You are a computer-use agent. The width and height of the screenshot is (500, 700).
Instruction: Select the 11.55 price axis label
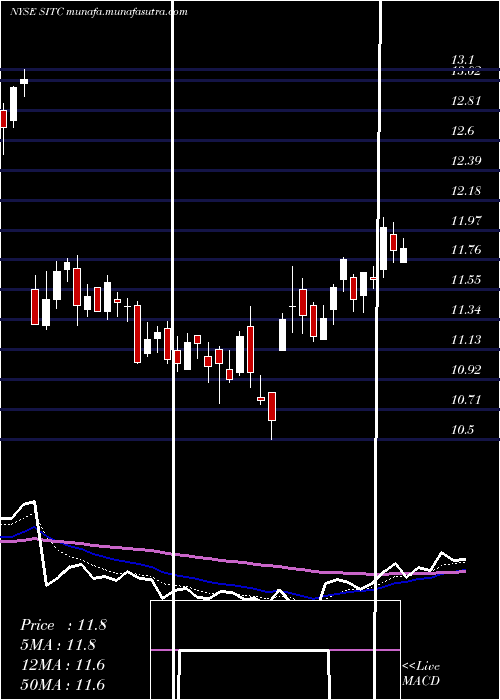point(466,280)
